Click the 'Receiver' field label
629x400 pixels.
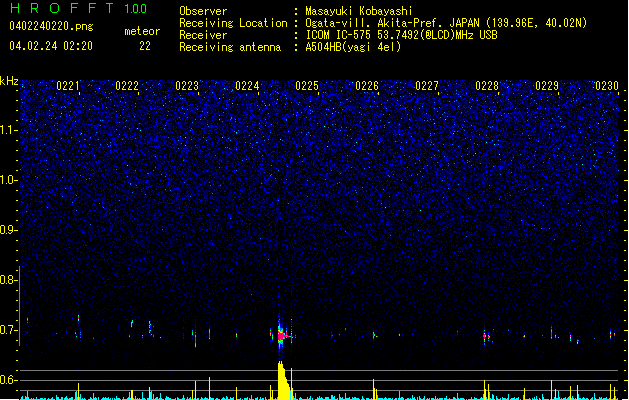(x=203, y=35)
